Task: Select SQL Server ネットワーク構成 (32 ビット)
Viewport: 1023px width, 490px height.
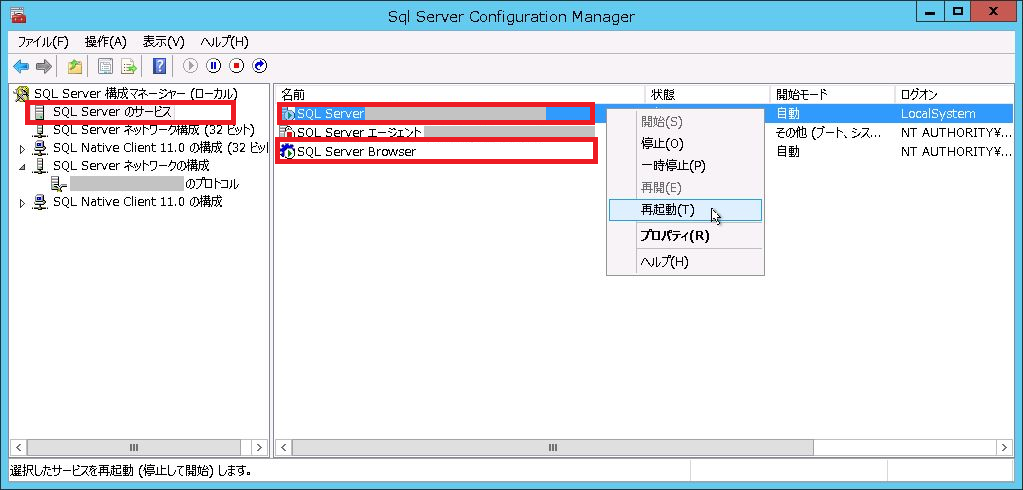Action: click(153, 130)
